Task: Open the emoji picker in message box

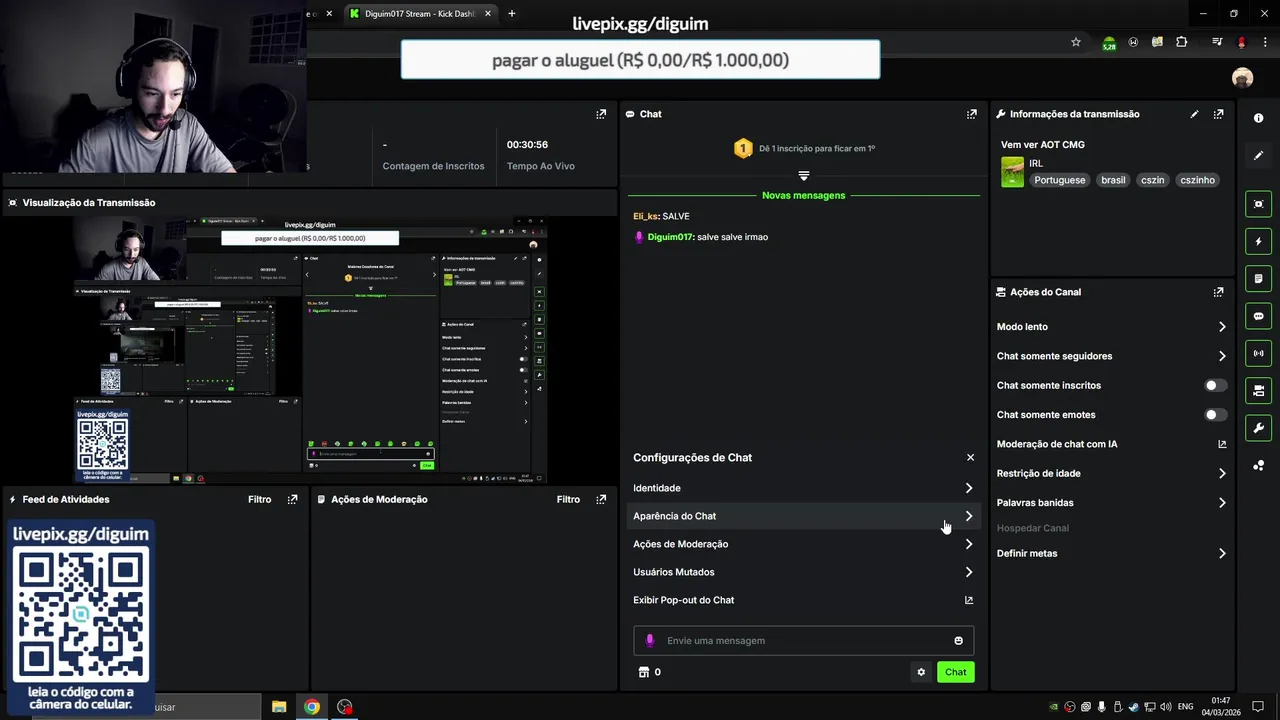Action: click(x=958, y=641)
